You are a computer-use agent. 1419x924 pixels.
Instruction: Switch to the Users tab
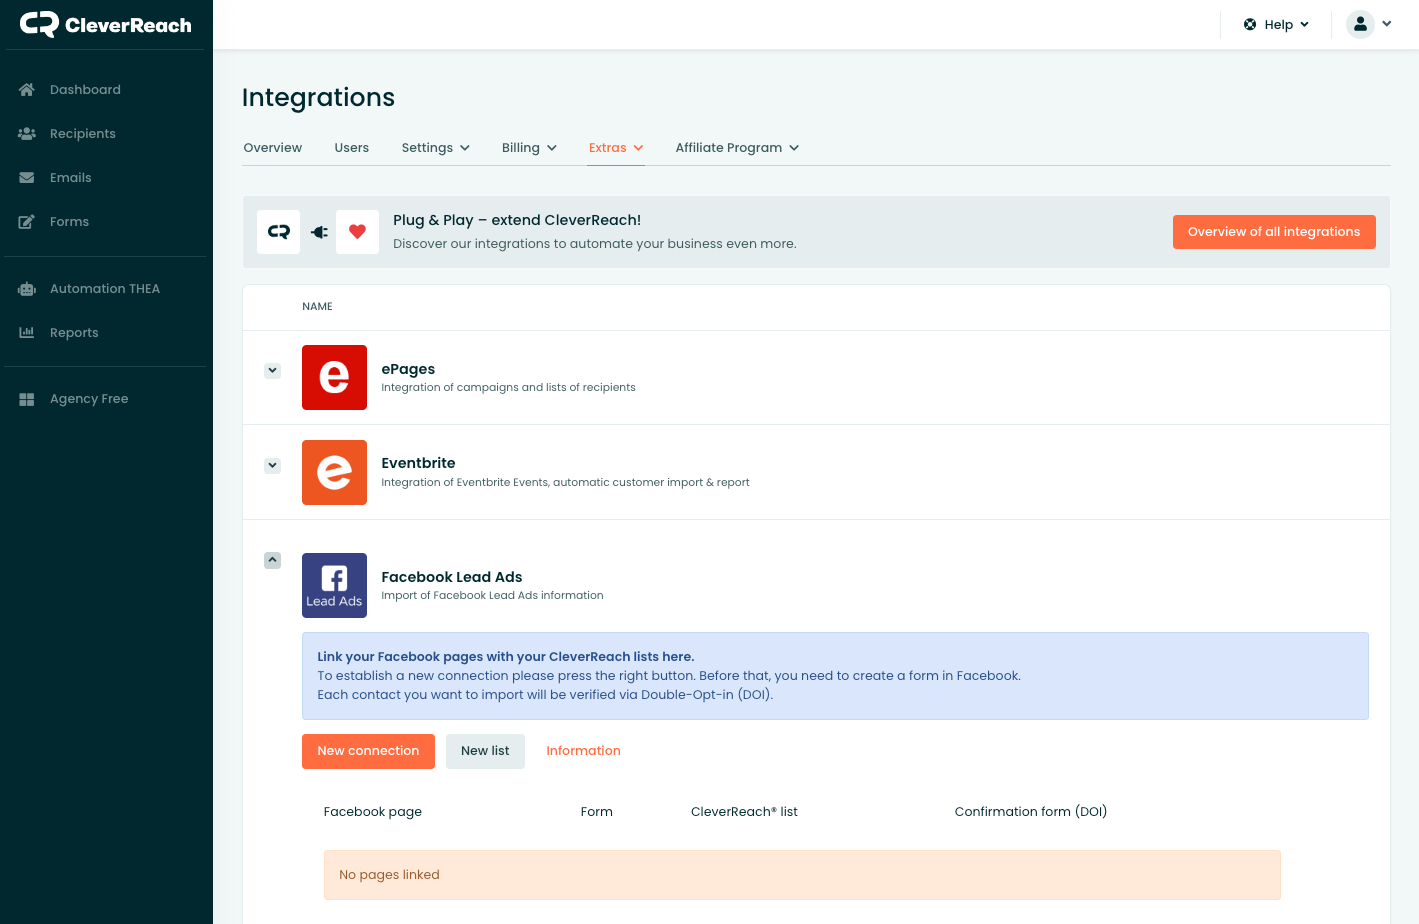click(351, 148)
